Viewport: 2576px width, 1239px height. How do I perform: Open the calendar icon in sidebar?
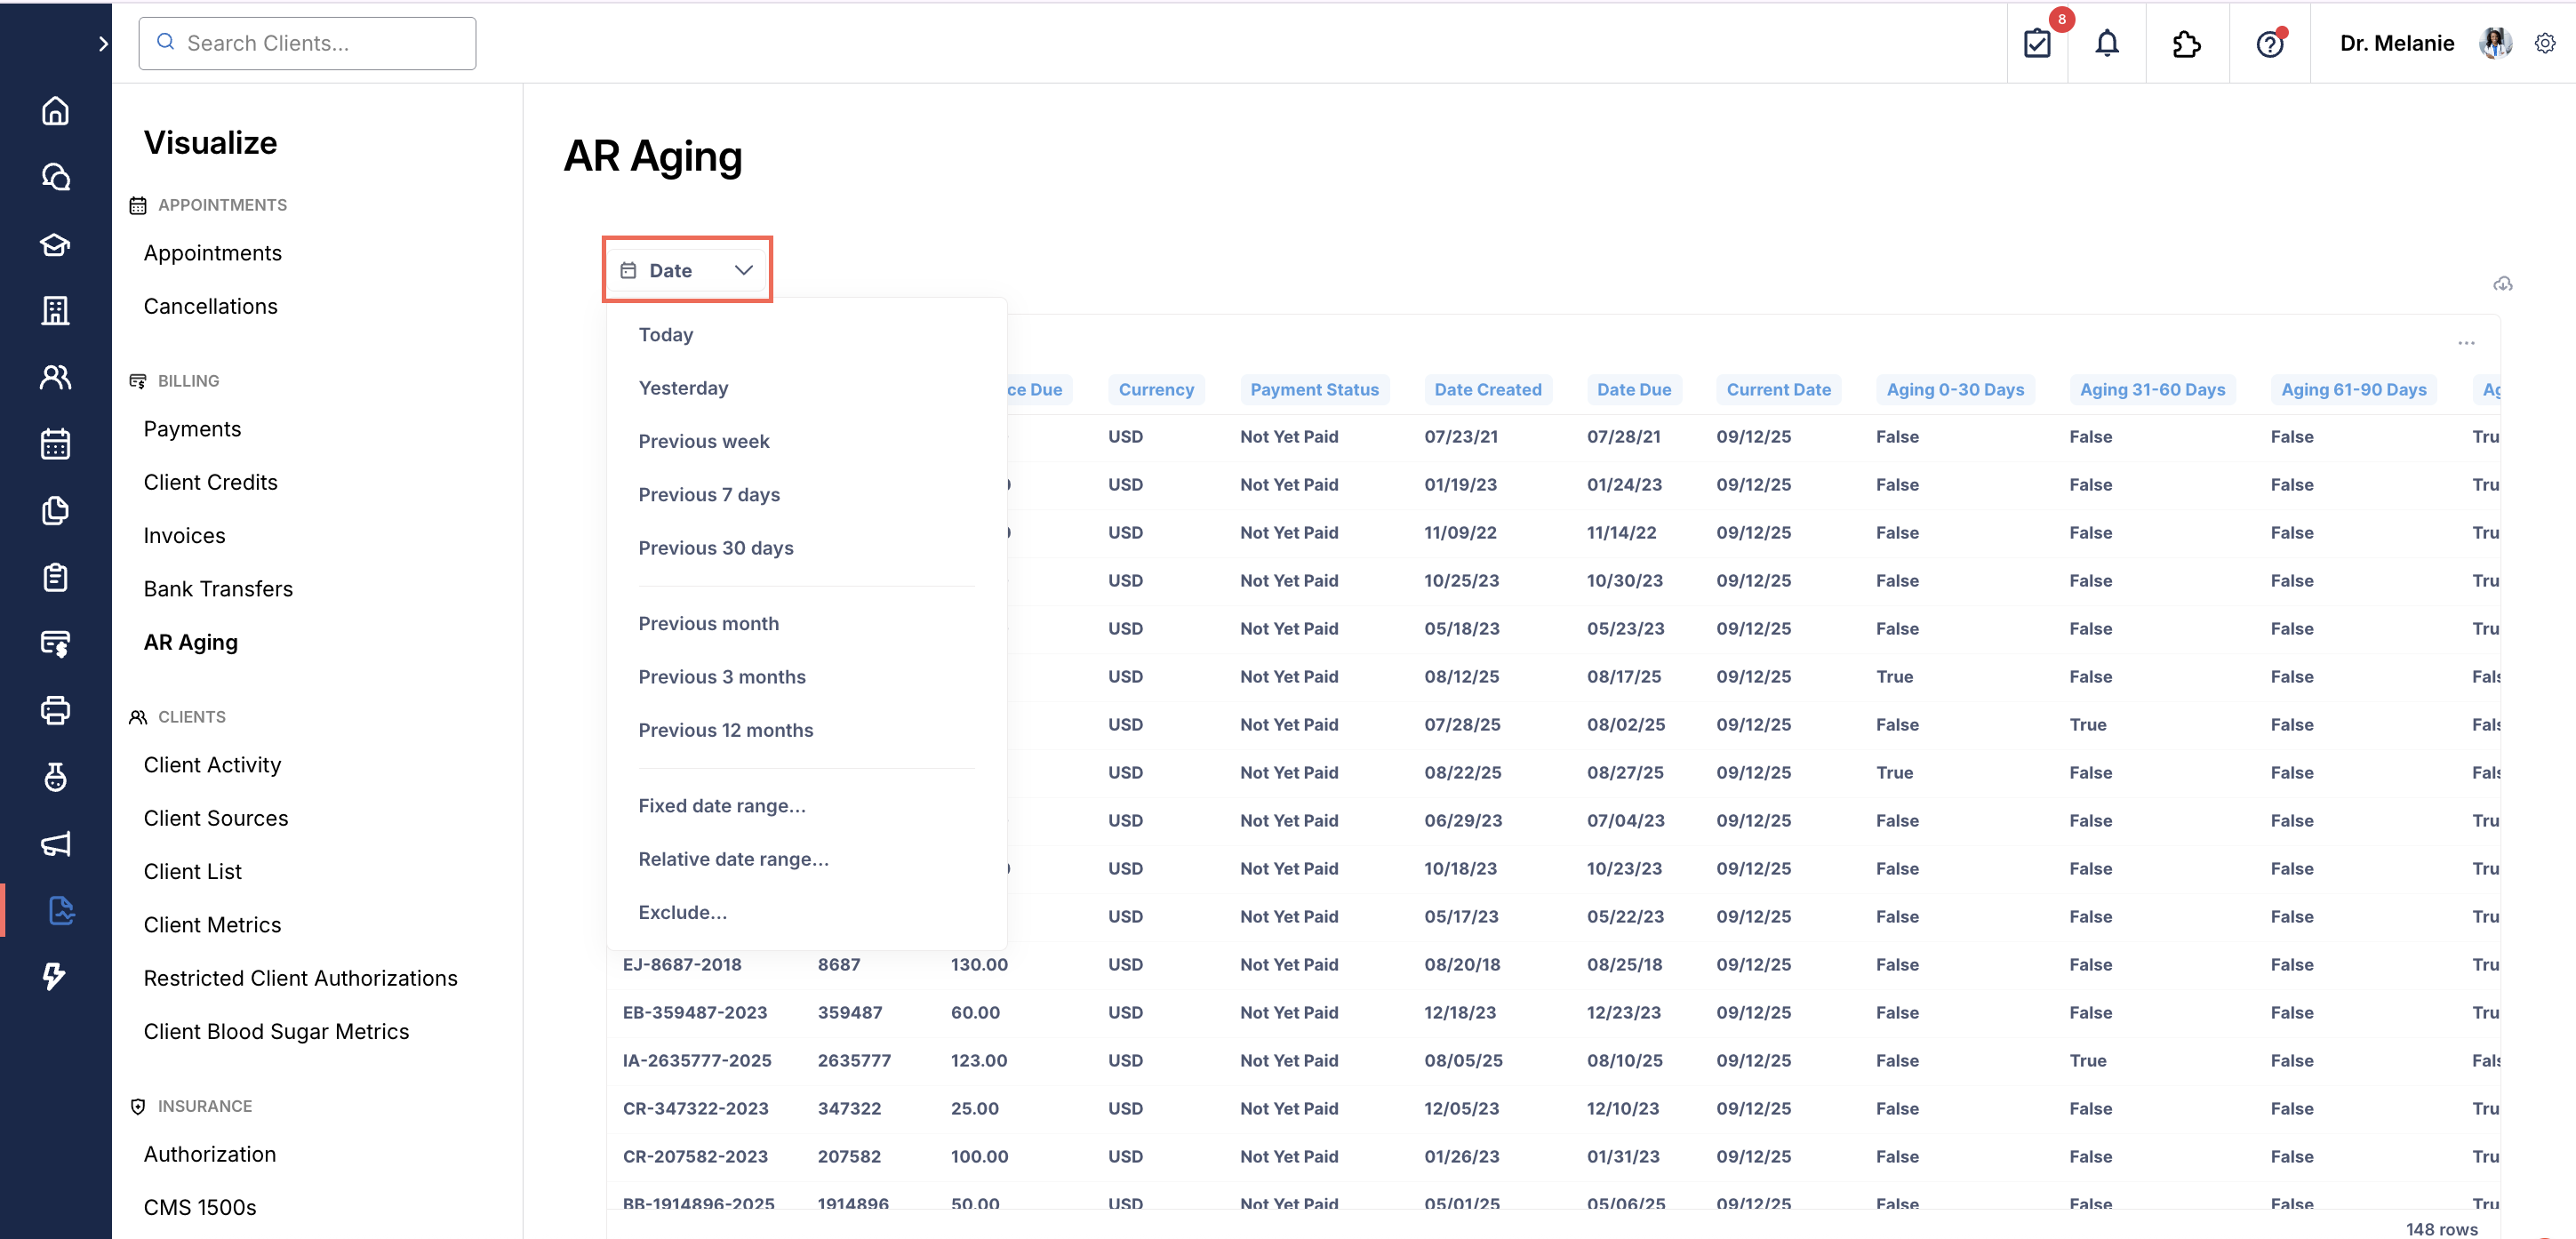click(55, 443)
